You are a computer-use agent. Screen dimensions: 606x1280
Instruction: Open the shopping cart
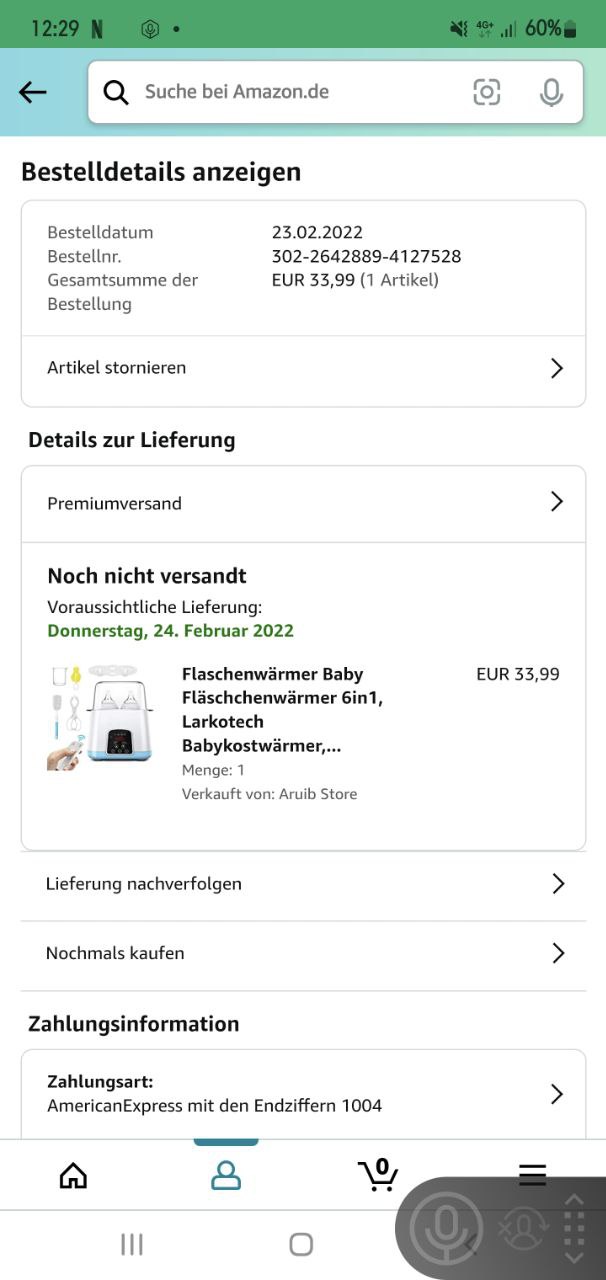click(x=378, y=1175)
